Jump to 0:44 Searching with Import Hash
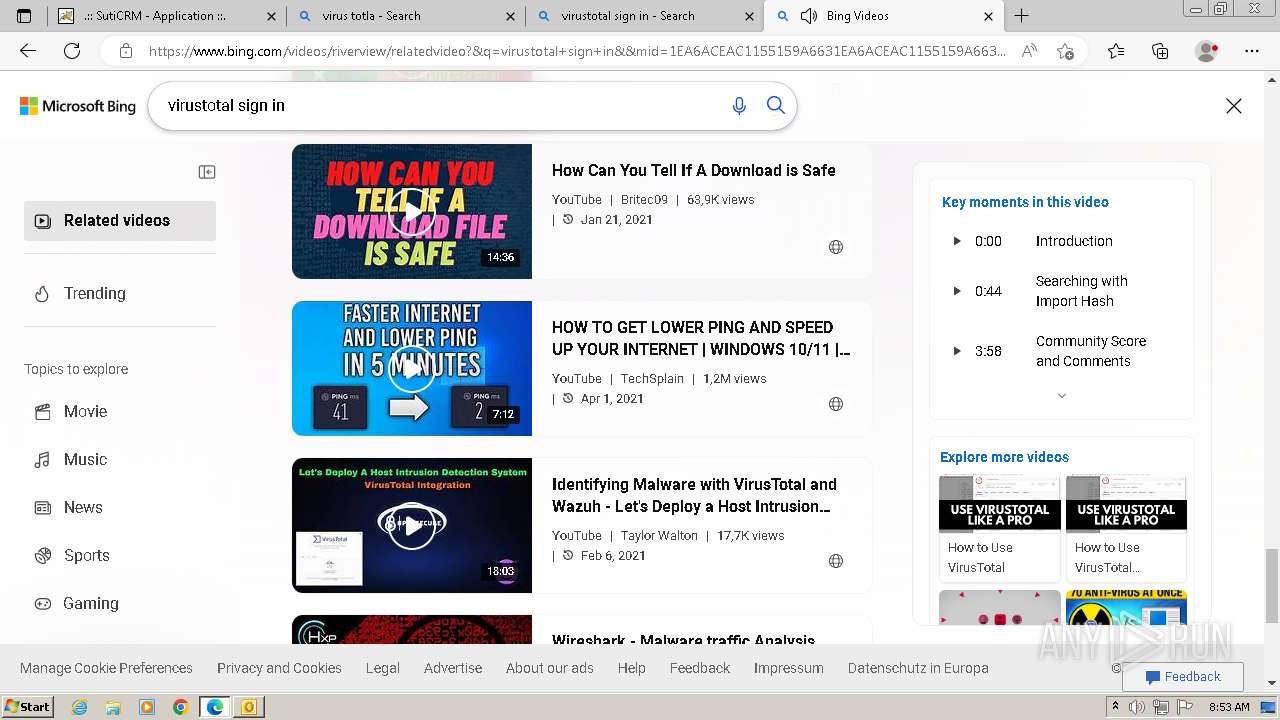The image size is (1280, 720). 1061,291
